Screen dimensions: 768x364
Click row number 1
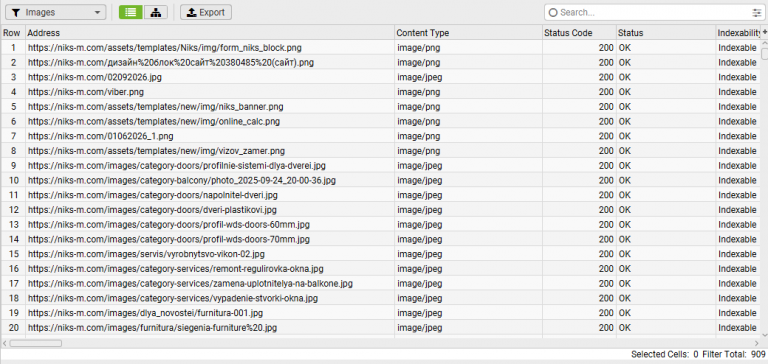[x=13, y=48]
